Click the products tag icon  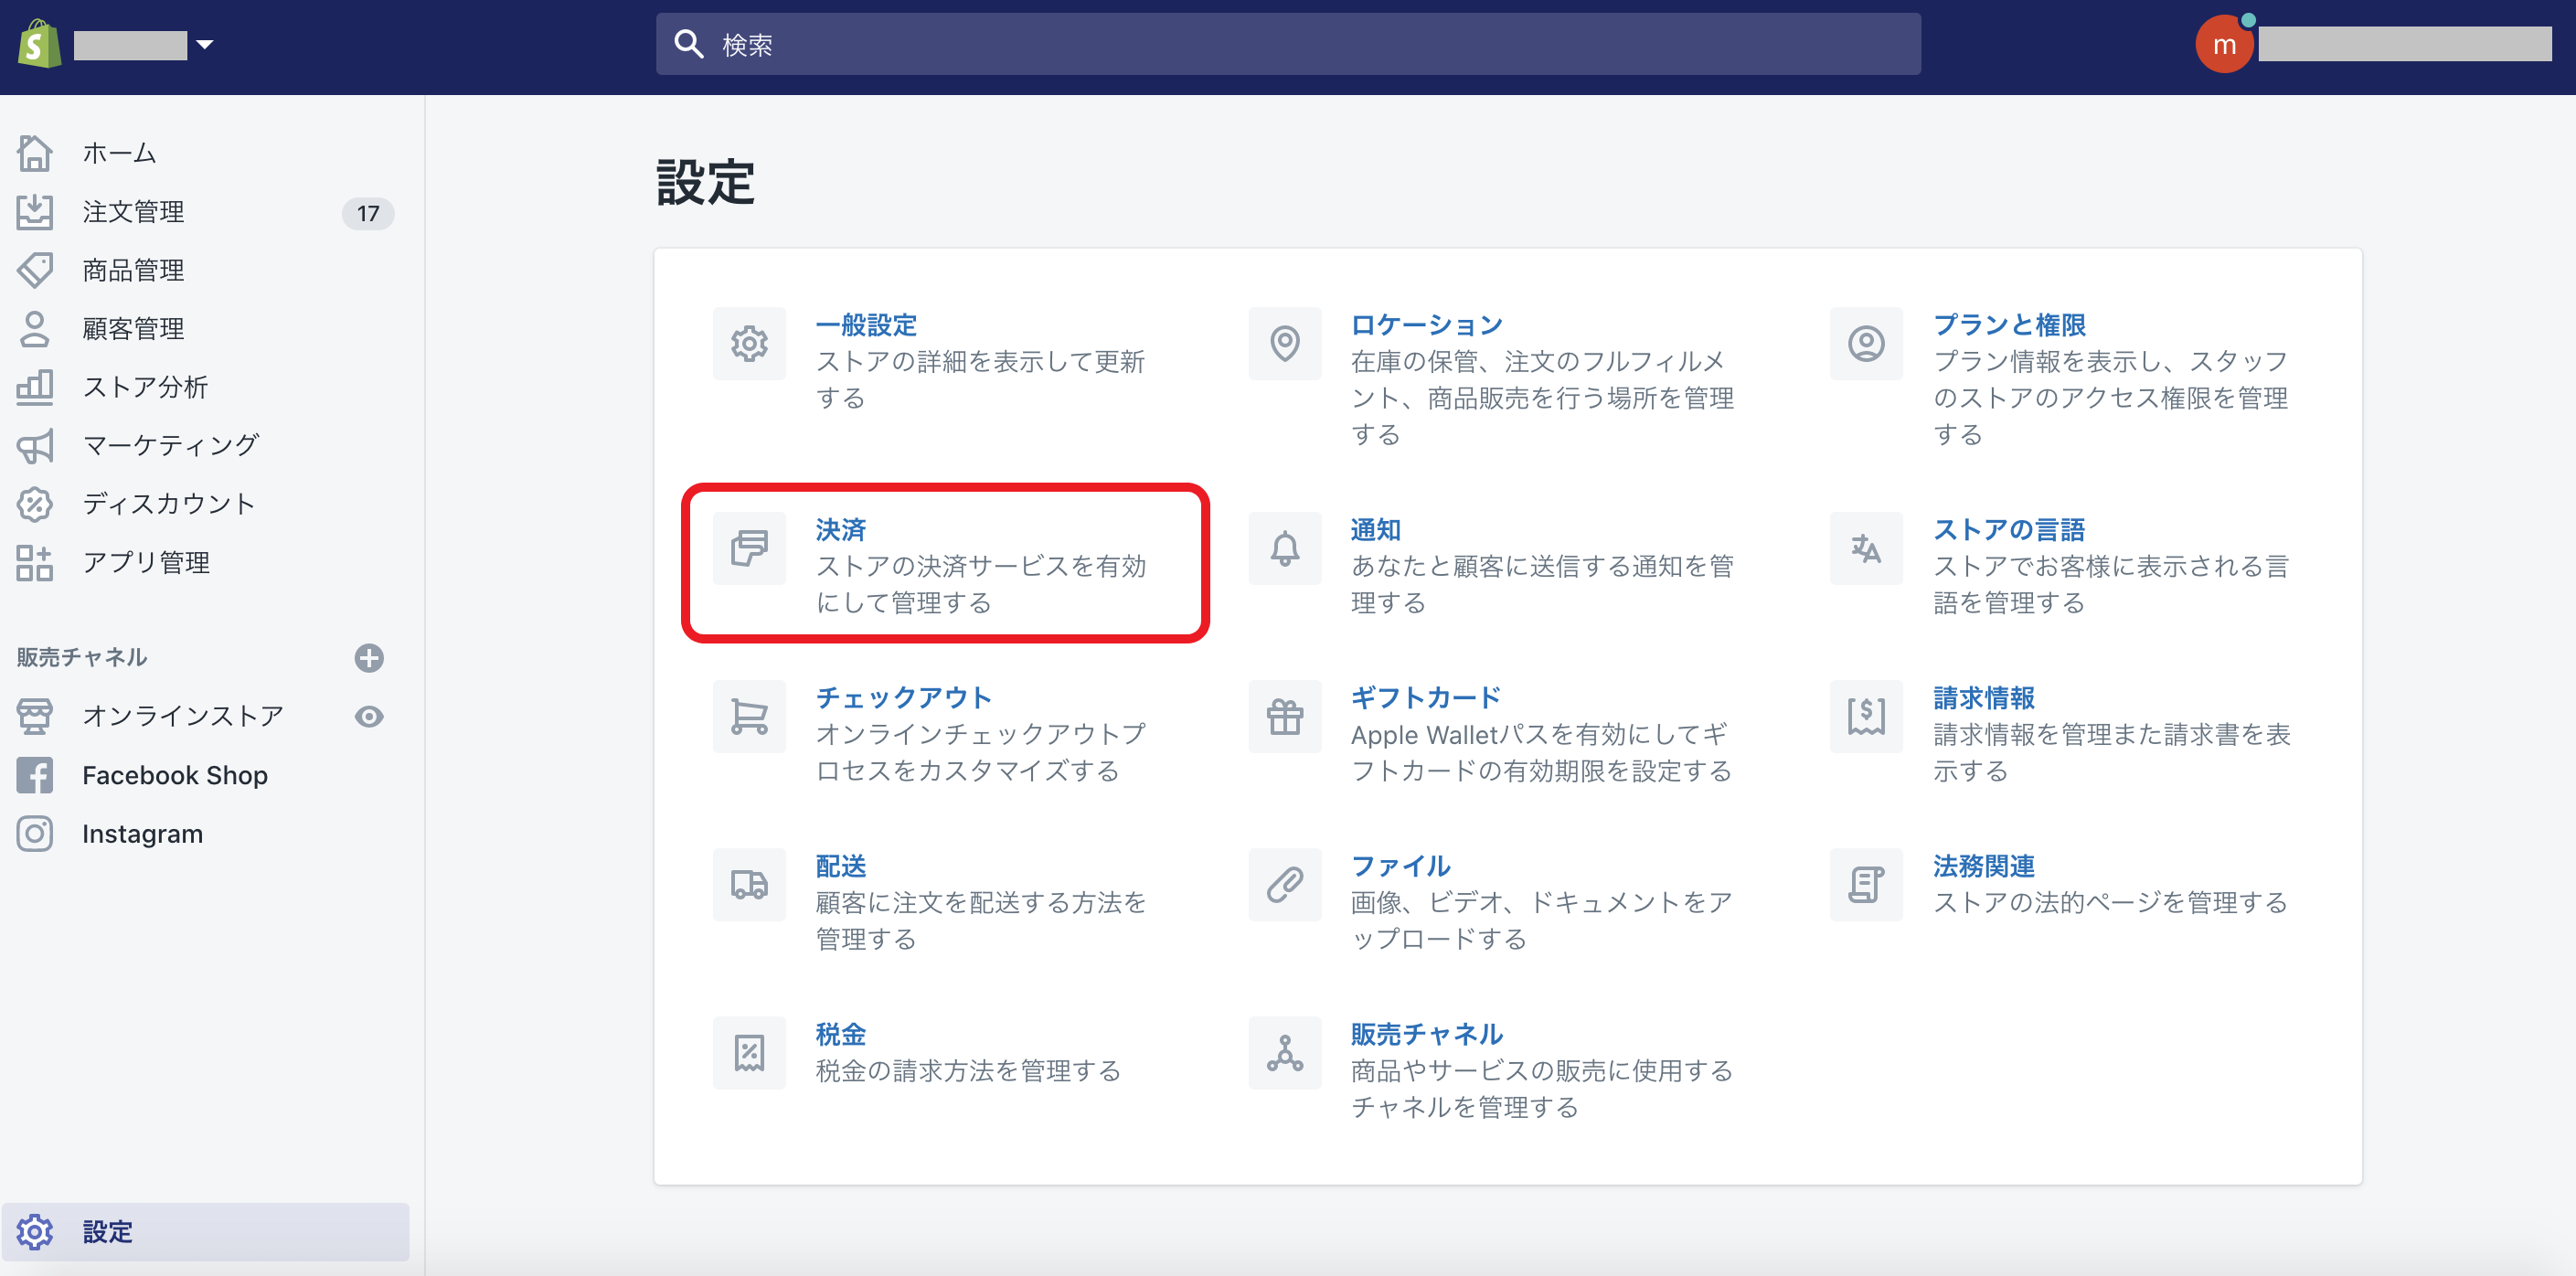point(35,270)
